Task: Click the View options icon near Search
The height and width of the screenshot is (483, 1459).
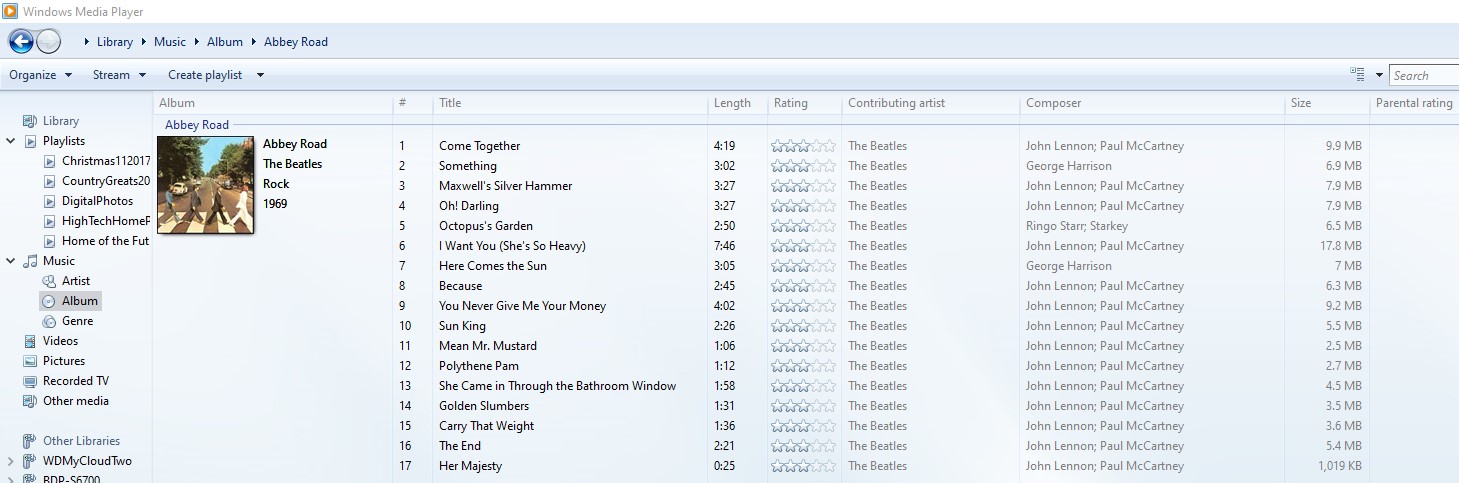Action: pos(1357,75)
